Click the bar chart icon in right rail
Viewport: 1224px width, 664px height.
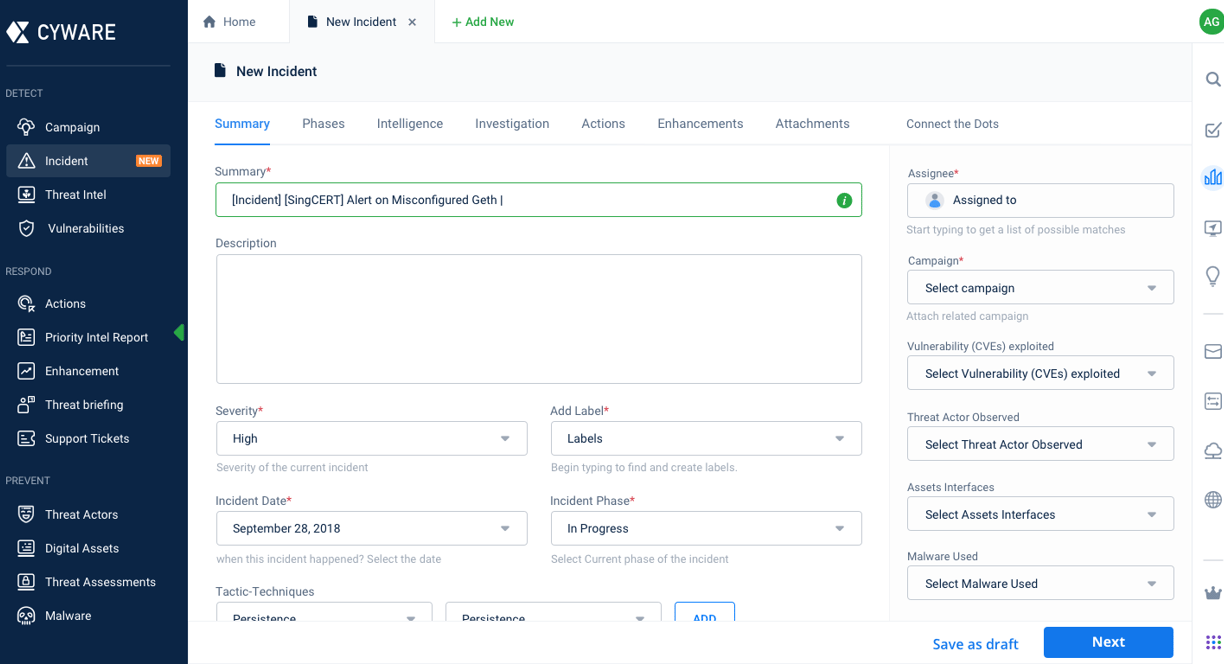pyautogui.click(x=1213, y=177)
